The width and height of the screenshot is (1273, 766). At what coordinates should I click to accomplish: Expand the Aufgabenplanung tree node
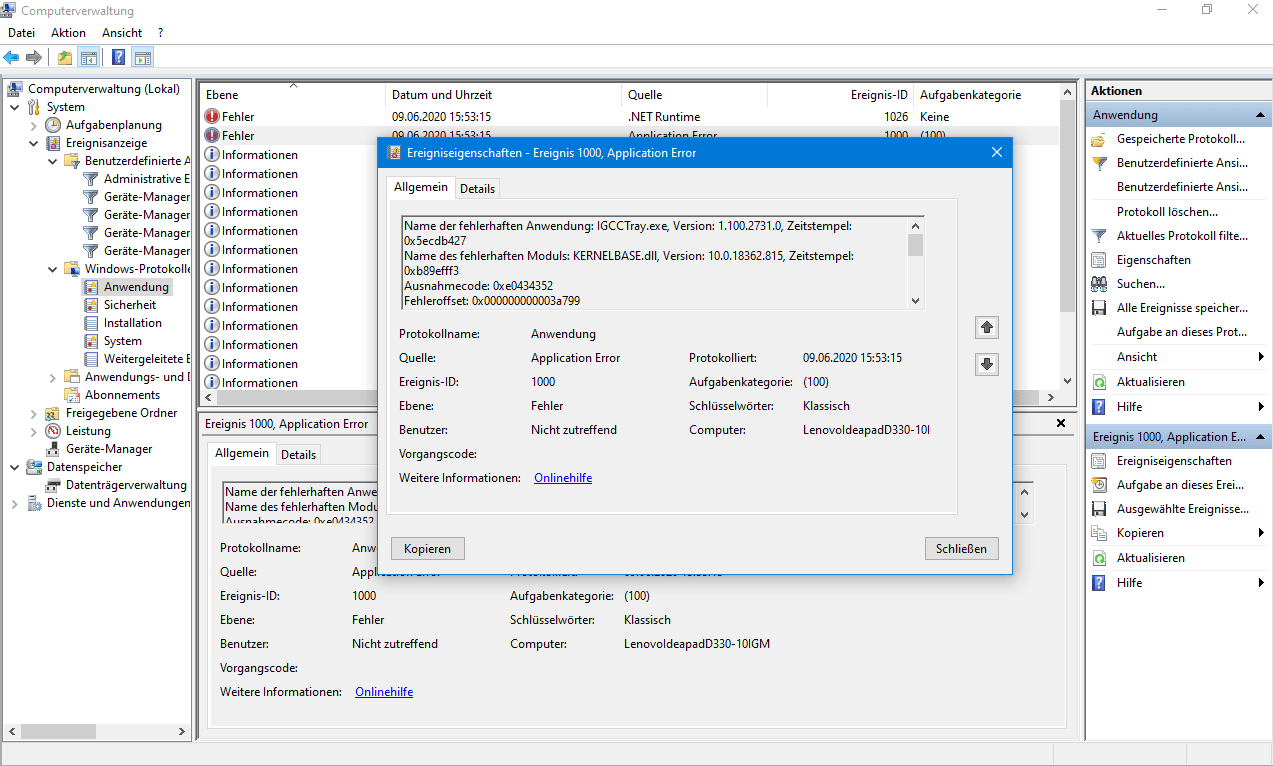point(34,125)
